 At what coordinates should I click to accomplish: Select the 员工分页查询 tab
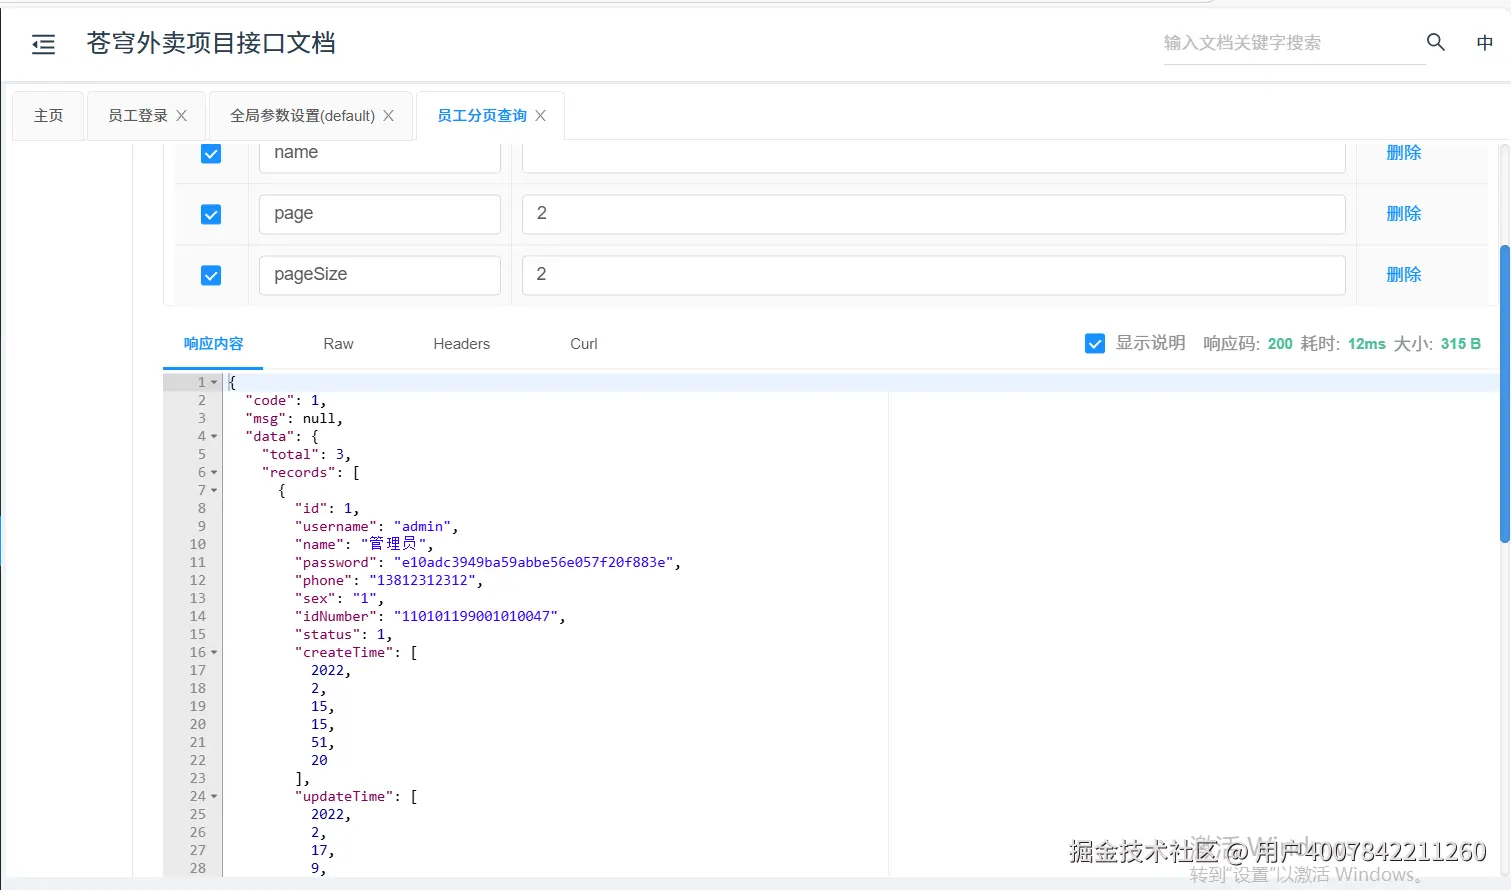coord(482,116)
